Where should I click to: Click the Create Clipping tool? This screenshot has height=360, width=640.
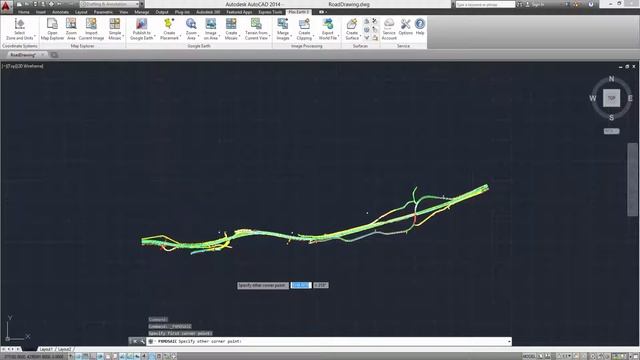(304, 29)
